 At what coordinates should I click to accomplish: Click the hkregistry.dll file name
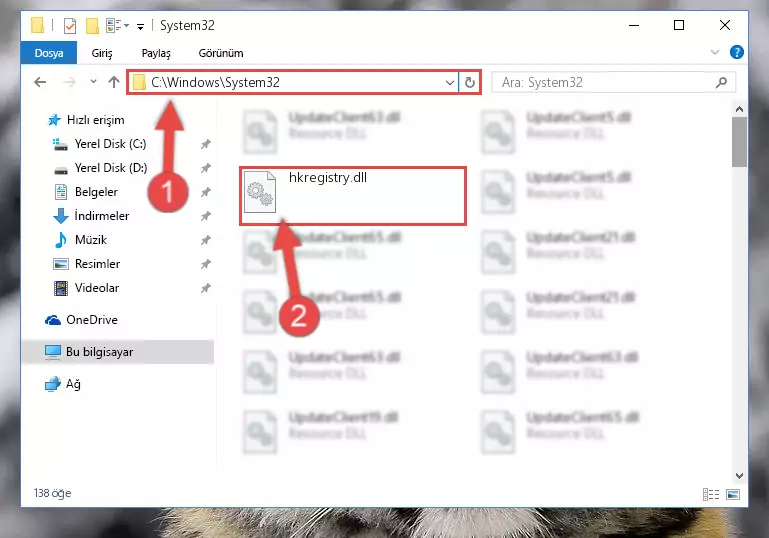point(328,178)
